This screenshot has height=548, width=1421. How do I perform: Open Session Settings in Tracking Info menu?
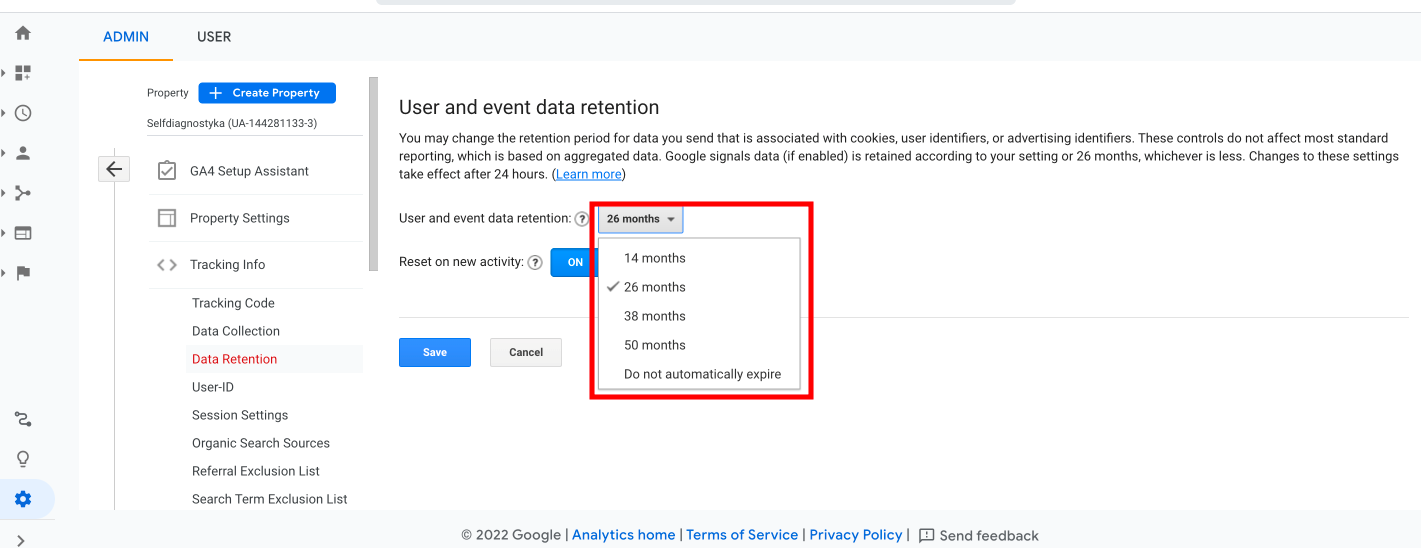240,415
